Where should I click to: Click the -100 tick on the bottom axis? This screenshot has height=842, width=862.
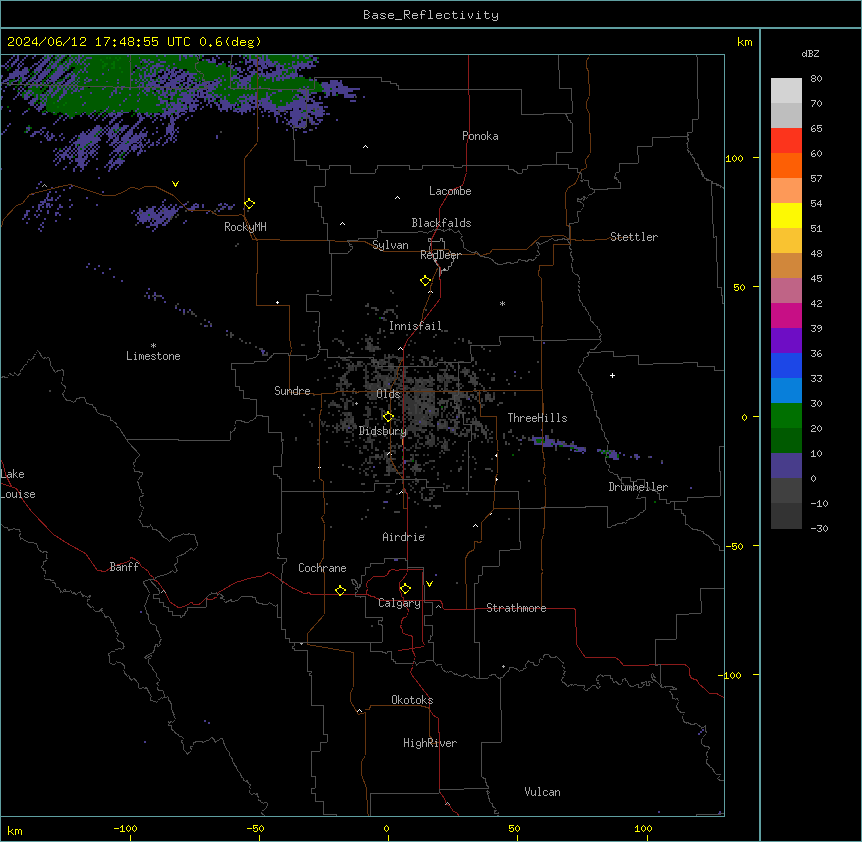click(125, 828)
